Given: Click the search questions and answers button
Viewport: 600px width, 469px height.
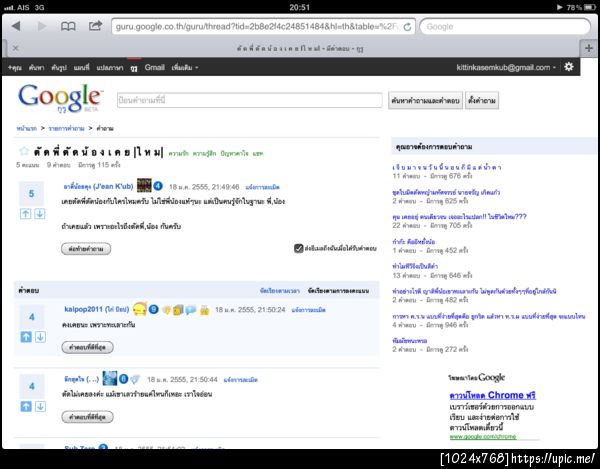Looking at the screenshot, I should pyautogui.click(x=425, y=101).
